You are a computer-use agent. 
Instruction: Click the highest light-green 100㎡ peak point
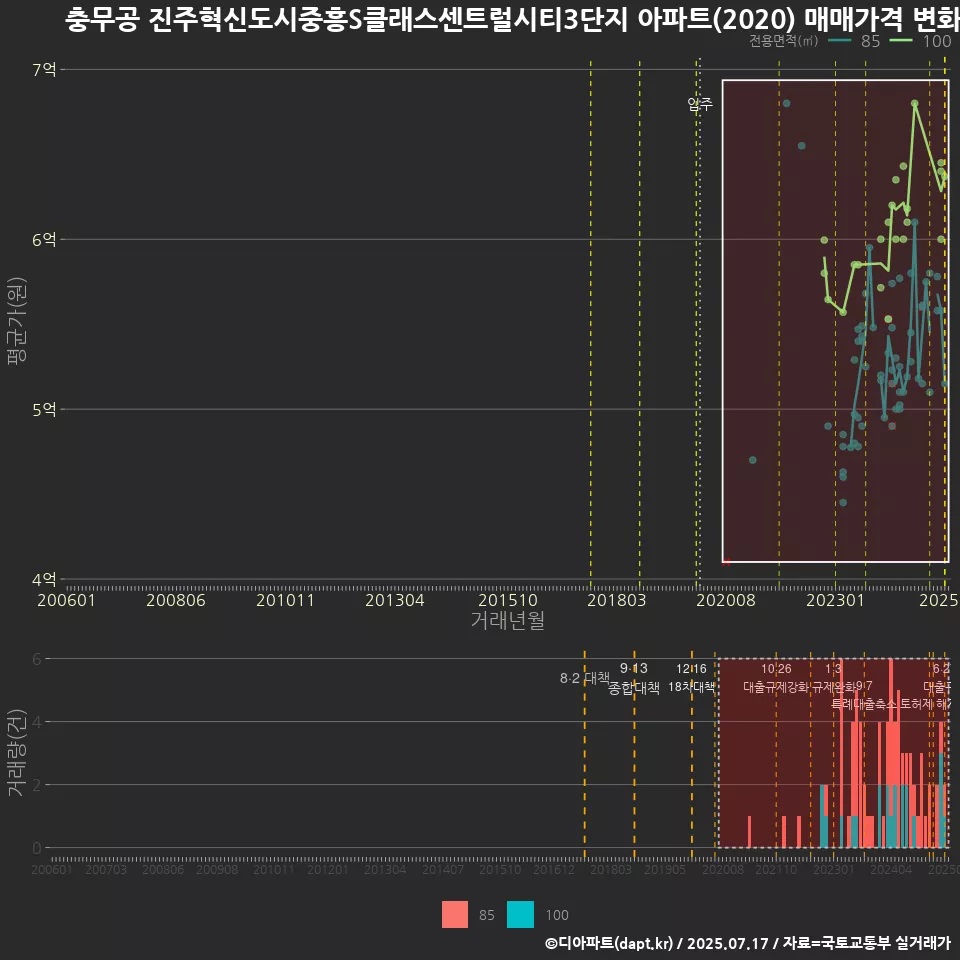click(915, 104)
